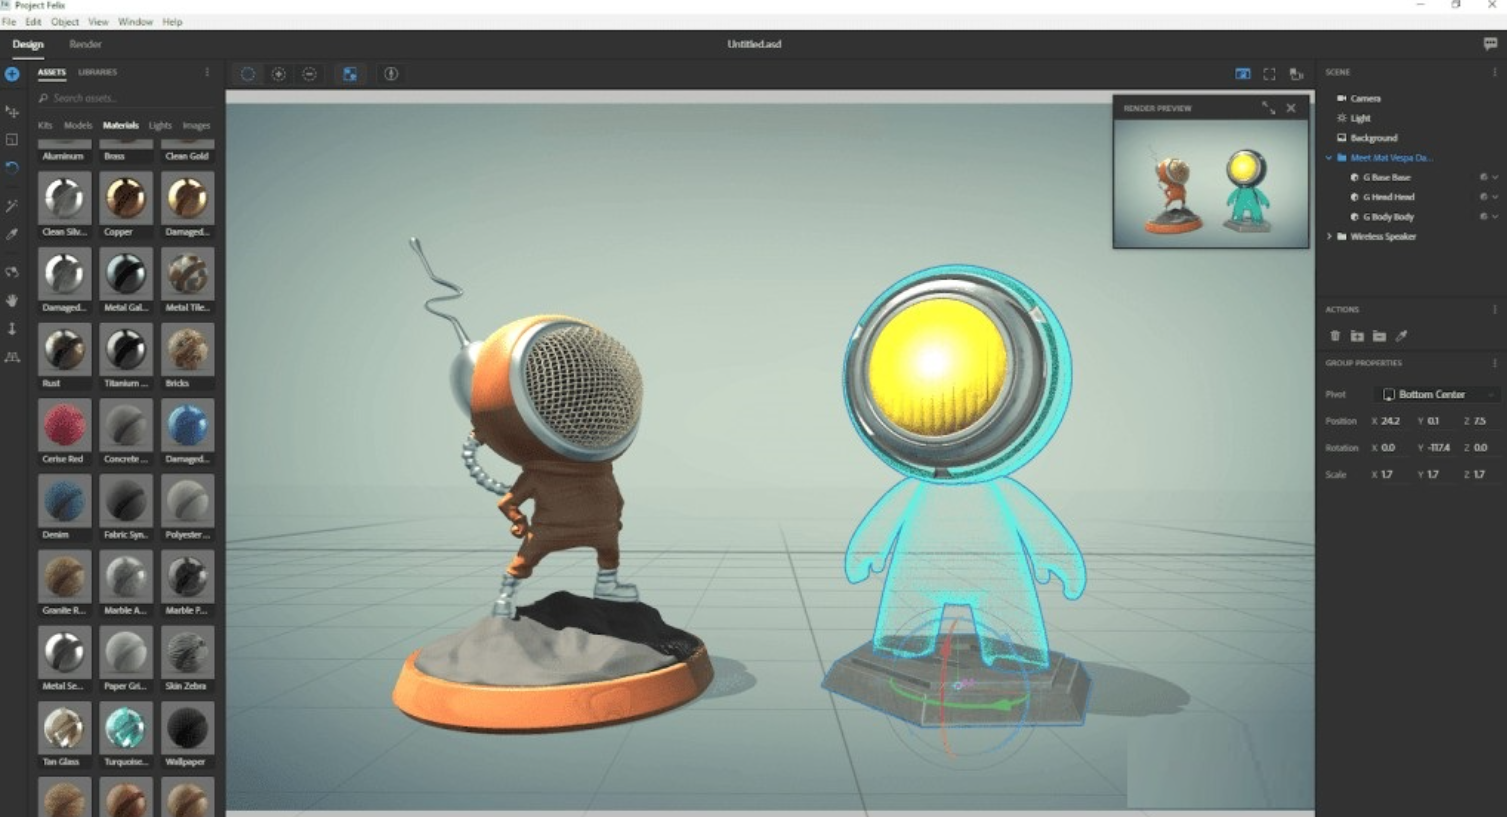Expand the Render Preview window
The width and height of the screenshot is (1507, 817).
tap(1269, 107)
